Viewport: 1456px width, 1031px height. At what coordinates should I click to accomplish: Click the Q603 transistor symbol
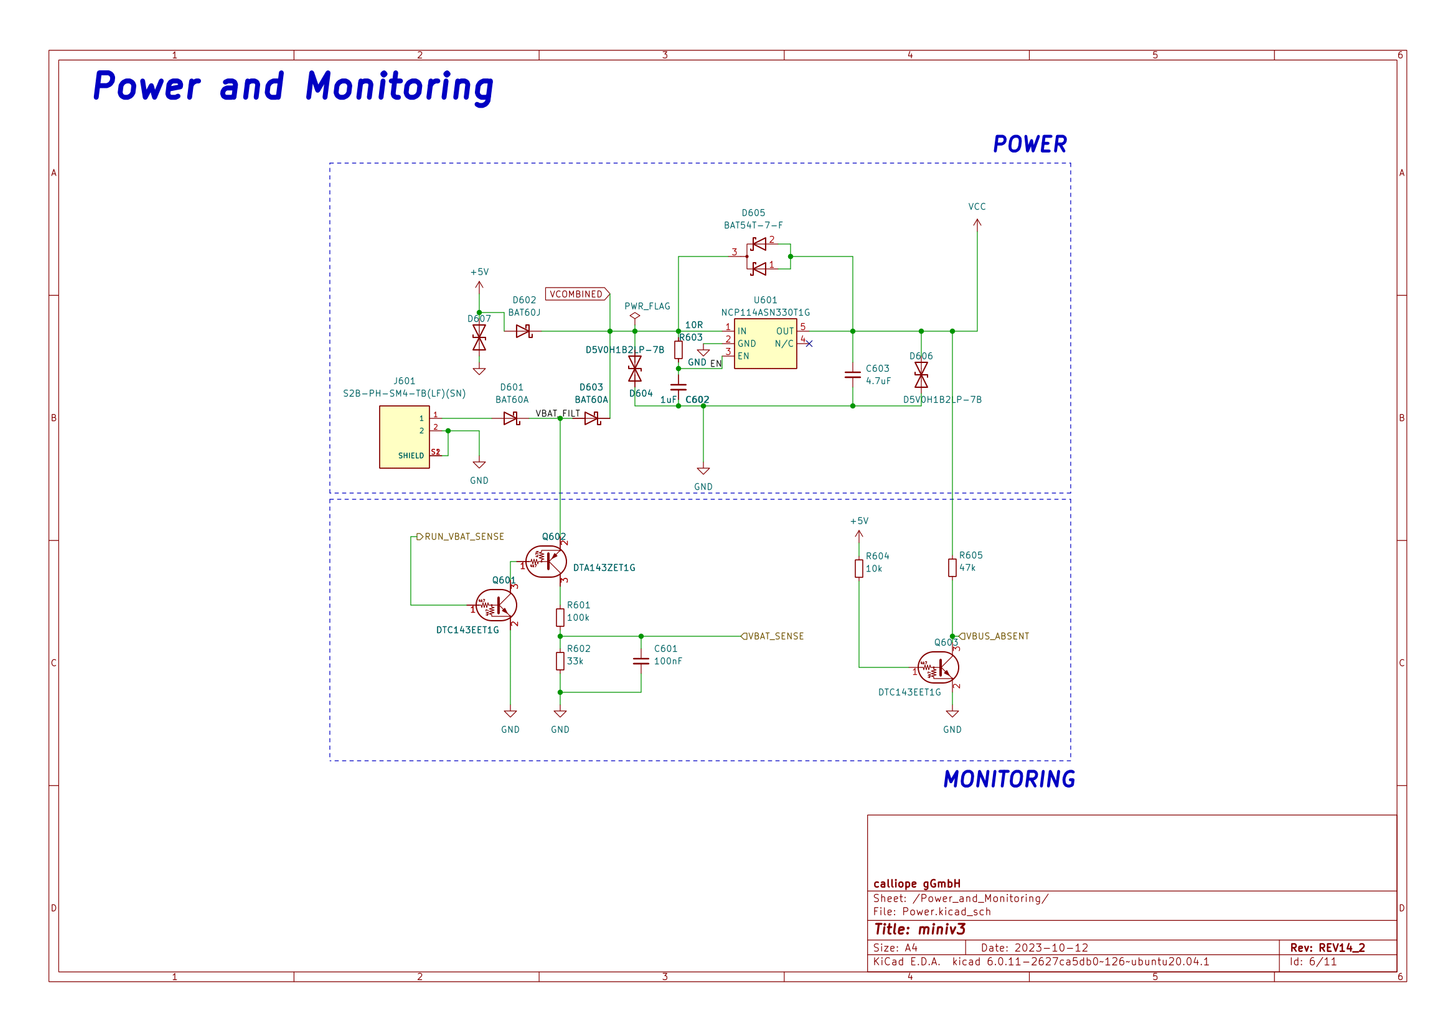tap(939, 668)
